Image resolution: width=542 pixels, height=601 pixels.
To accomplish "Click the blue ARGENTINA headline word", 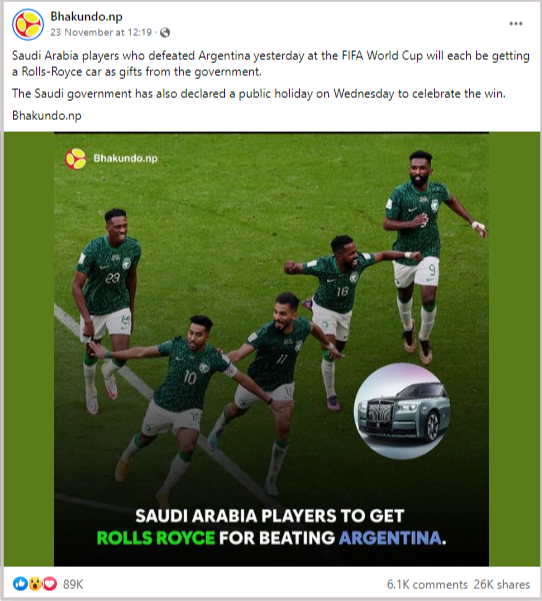I will [390, 538].
